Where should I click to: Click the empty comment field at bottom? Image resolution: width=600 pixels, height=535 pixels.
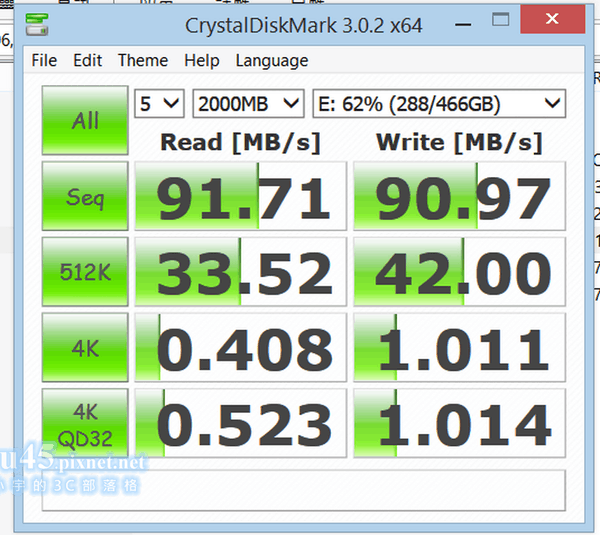pyautogui.click(x=304, y=490)
